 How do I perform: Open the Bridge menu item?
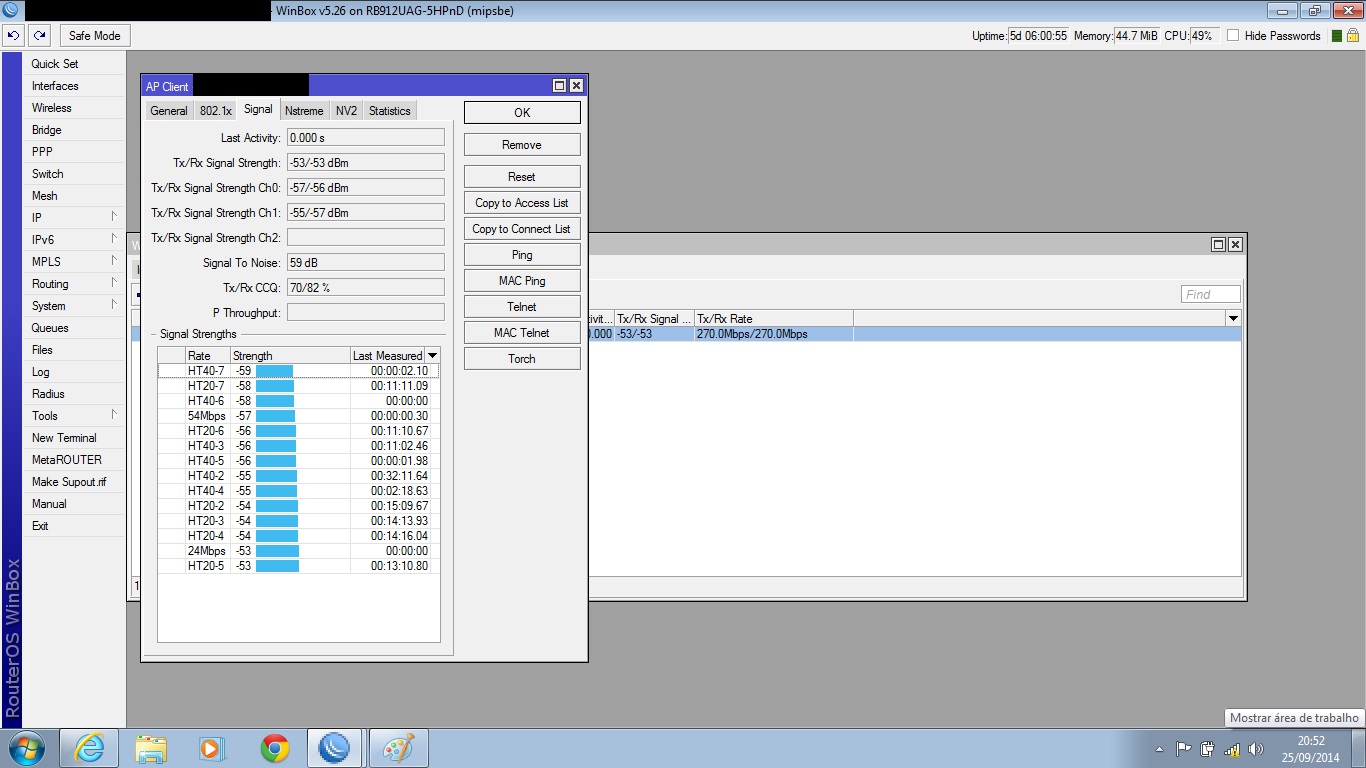[47, 130]
